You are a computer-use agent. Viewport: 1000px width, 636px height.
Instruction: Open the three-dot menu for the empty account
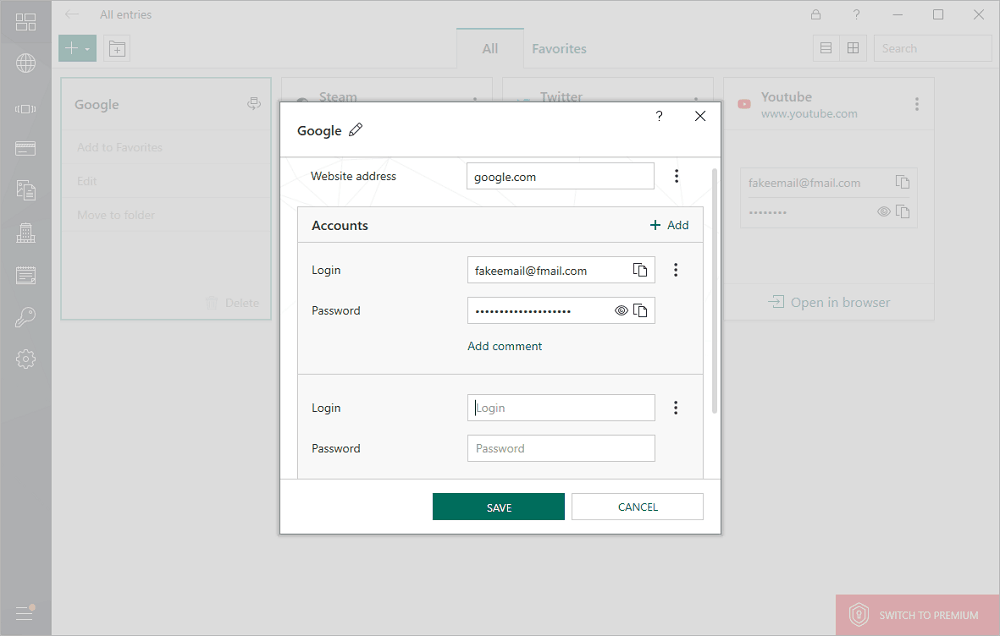click(676, 408)
